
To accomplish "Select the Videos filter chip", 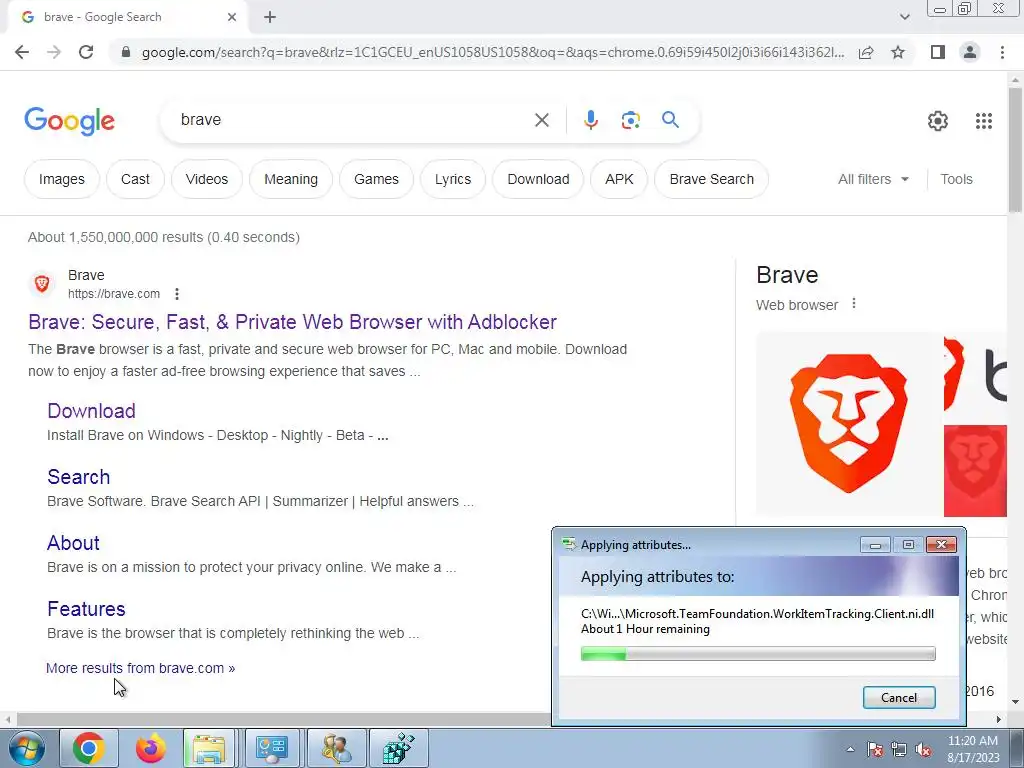I will pyautogui.click(x=206, y=179).
